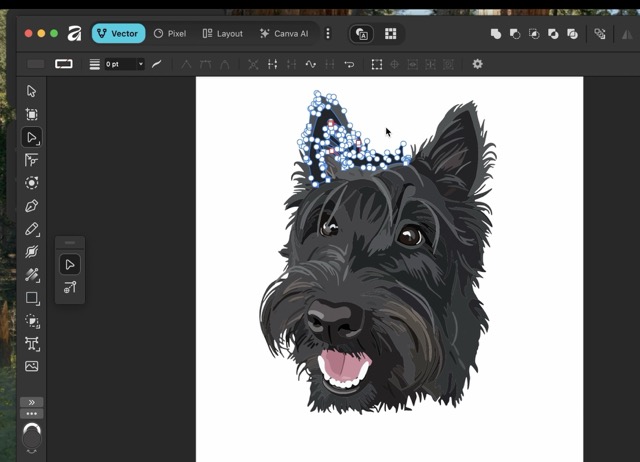This screenshot has height=462, width=640.
Task: Select the highlighted Node tool in left toolbar
Action: click(x=31, y=137)
